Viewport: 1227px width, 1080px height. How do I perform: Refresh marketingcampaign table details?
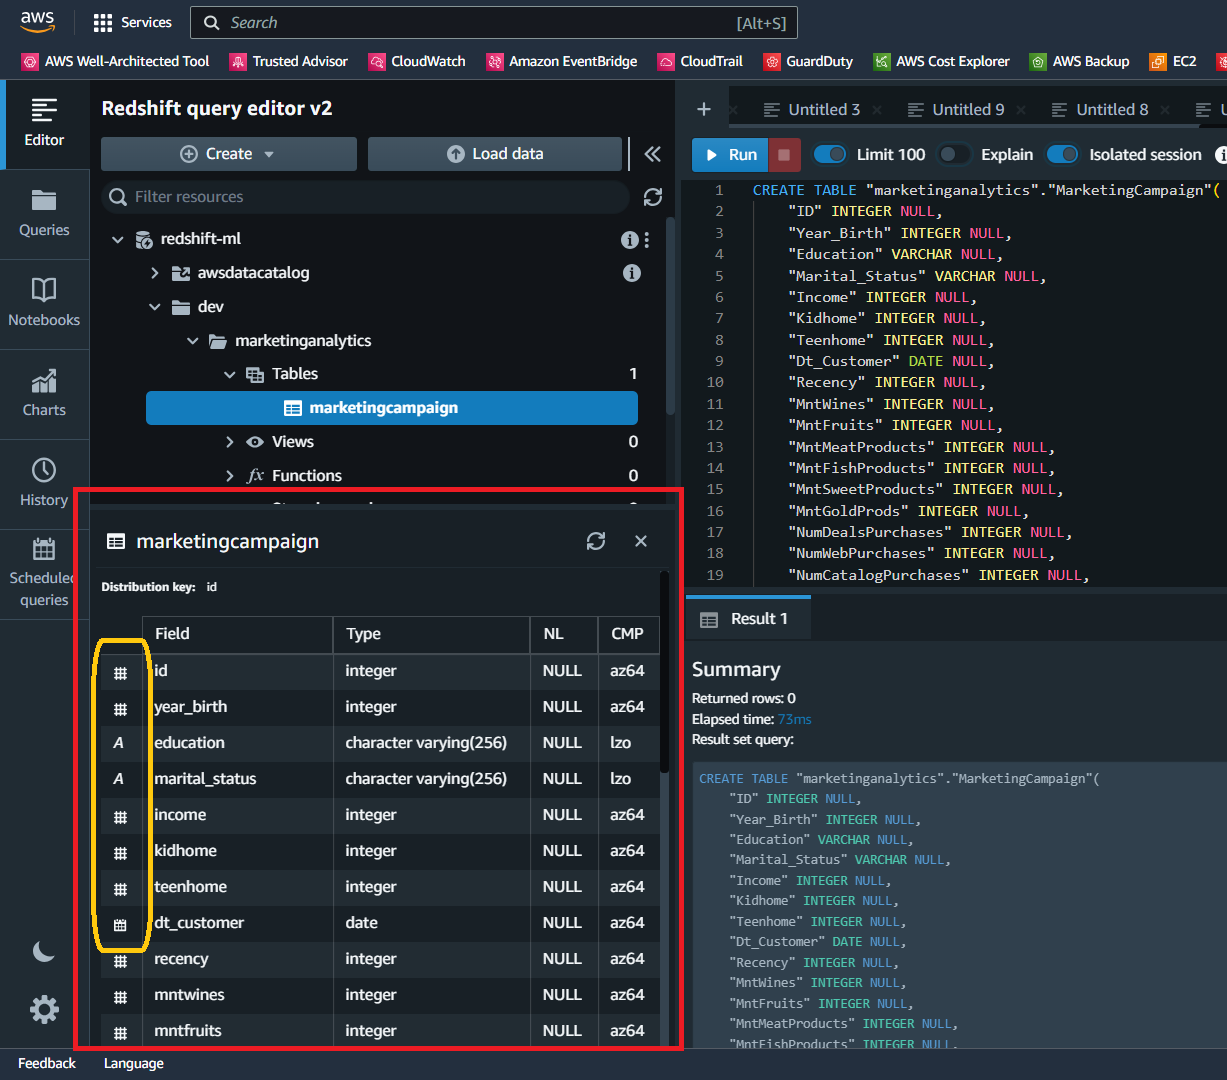(596, 541)
